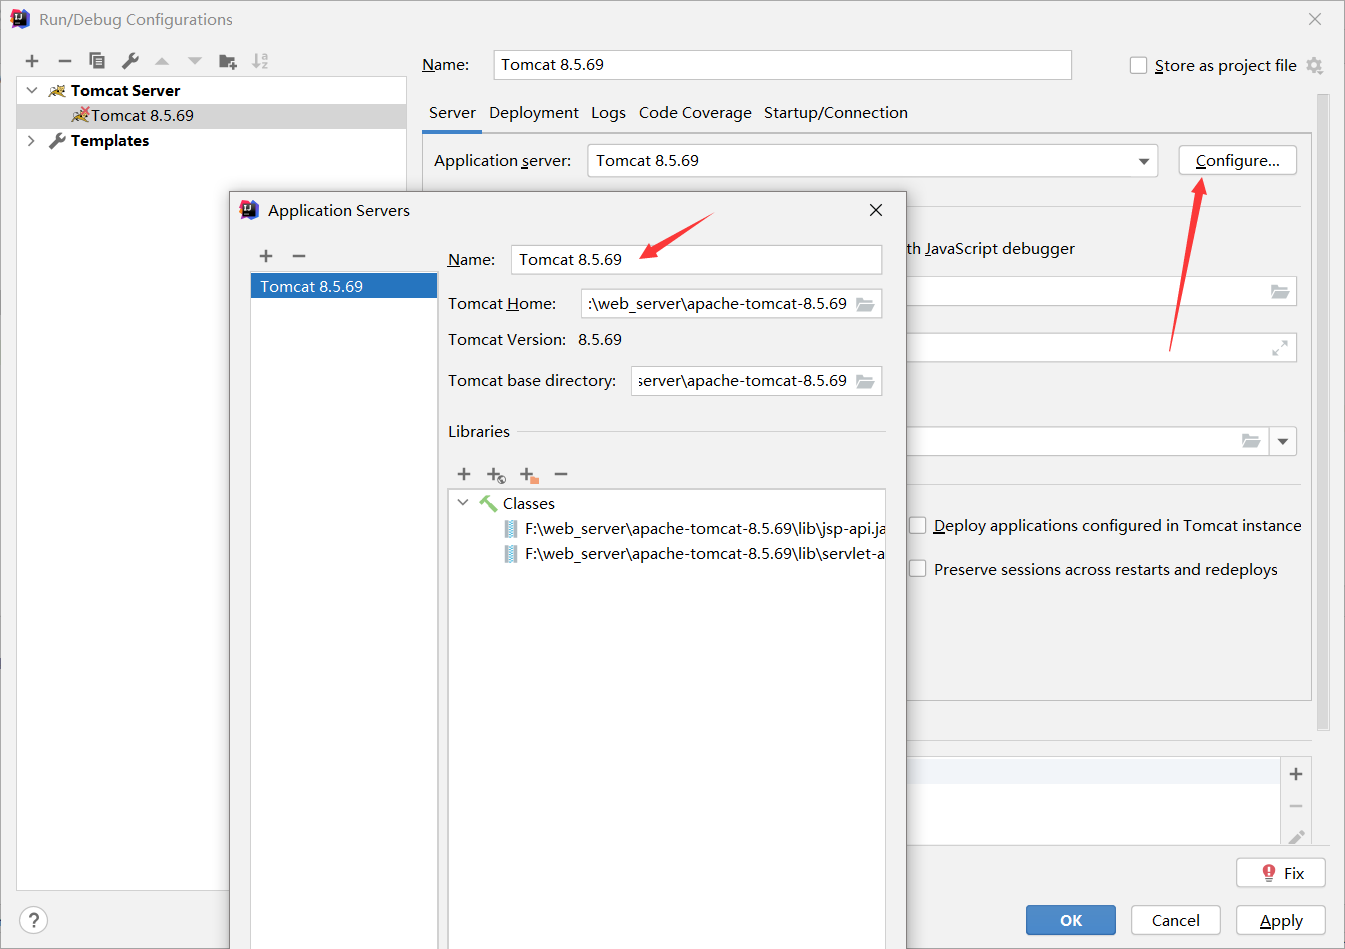Move configuration up arrow icon
This screenshot has width=1345, height=949.
162,61
